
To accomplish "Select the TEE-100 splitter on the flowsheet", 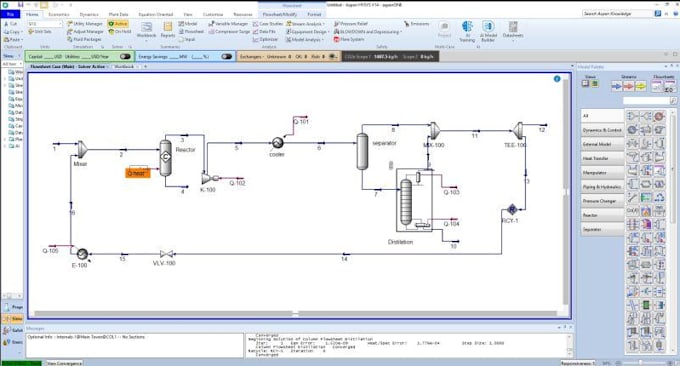I will coord(517,131).
